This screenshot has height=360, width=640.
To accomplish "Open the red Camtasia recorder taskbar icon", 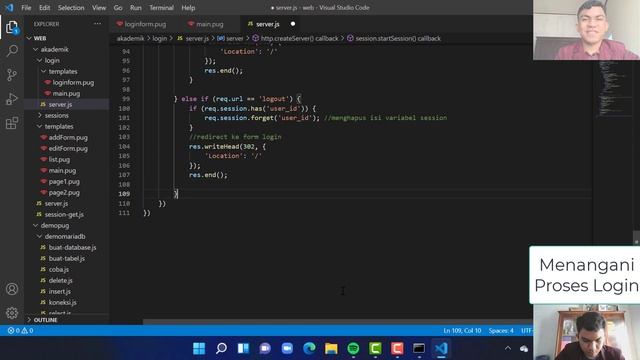I will (x=397, y=348).
